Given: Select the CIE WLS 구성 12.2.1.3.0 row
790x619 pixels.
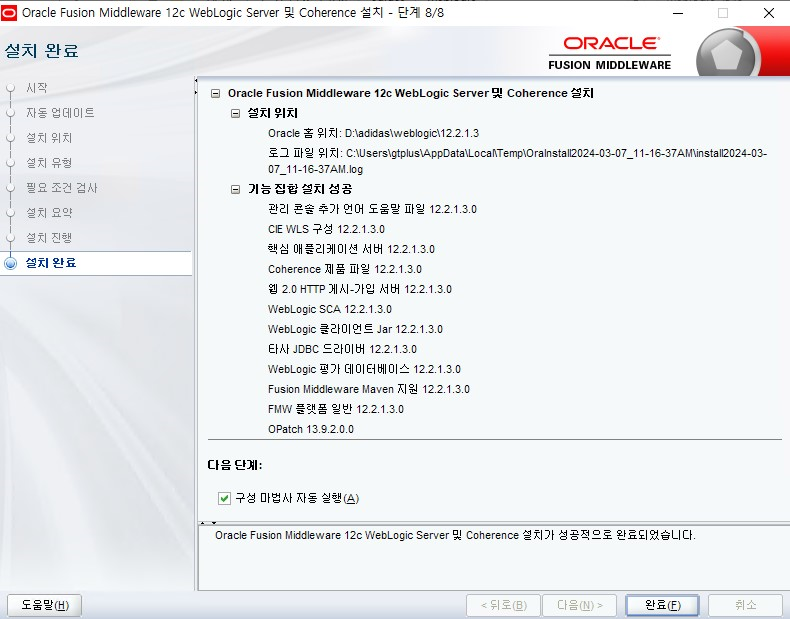Looking at the screenshot, I should point(326,229).
